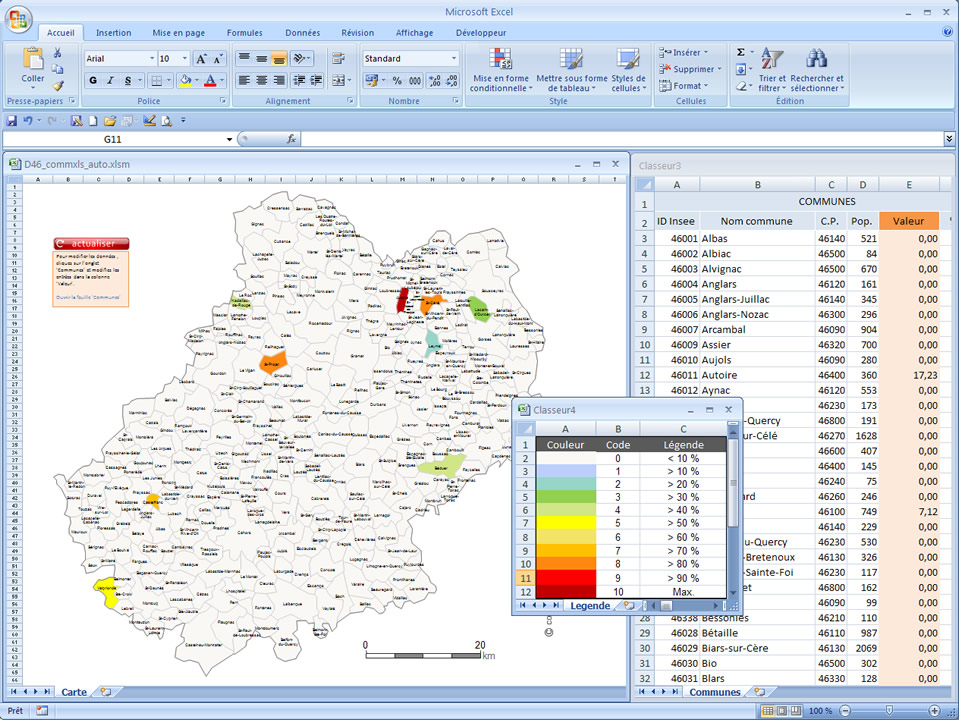Open the Insérer dropdown
Image resolution: width=959 pixels, height=720 pixels.
tap(683, 53)
